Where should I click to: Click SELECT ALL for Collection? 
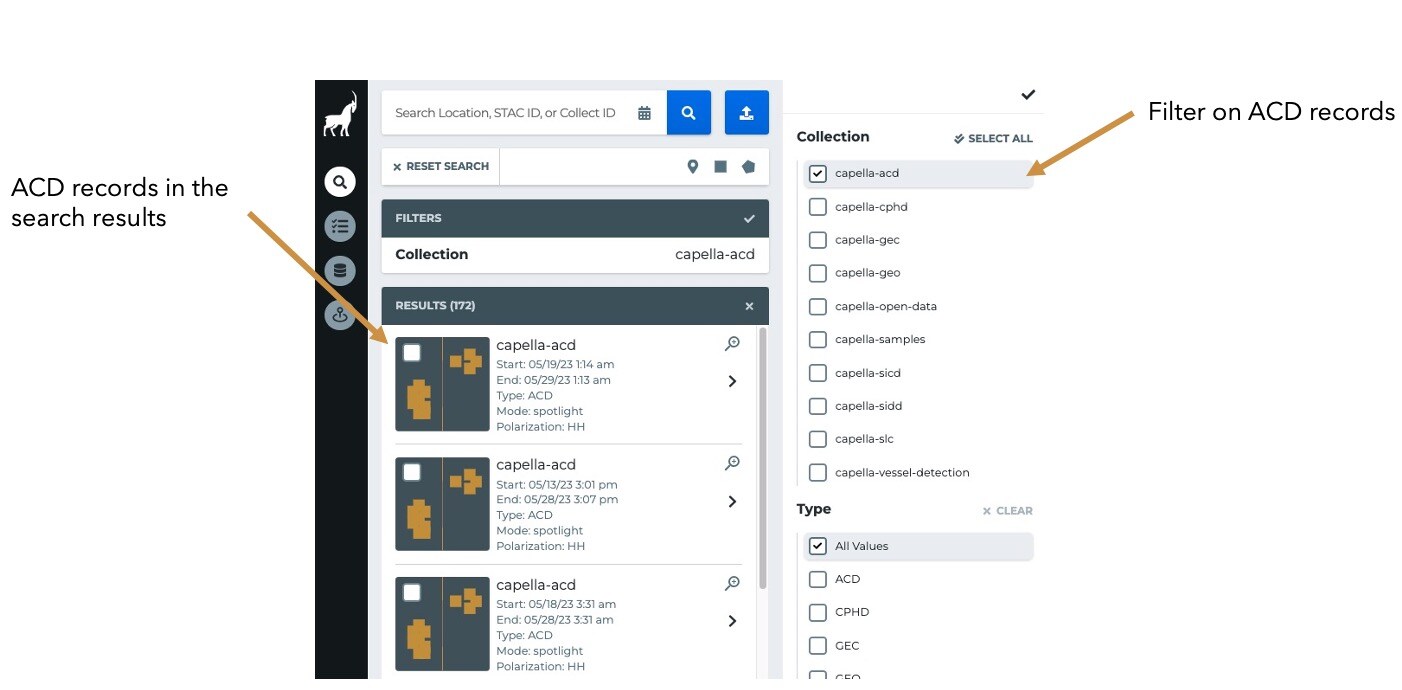pyautogui.click(x=993, y=139)
